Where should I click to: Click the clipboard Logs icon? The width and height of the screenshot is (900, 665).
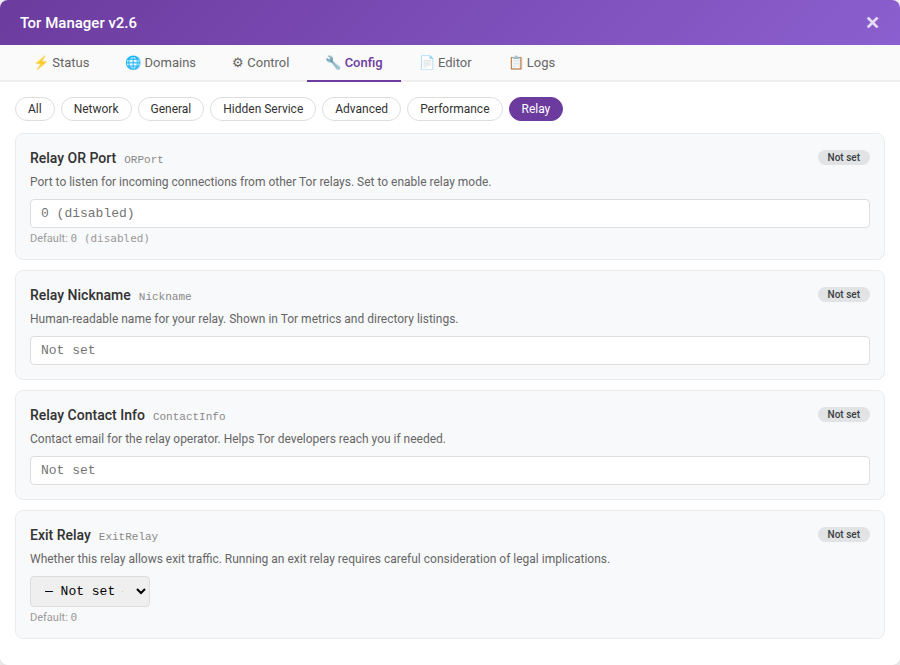515,63
